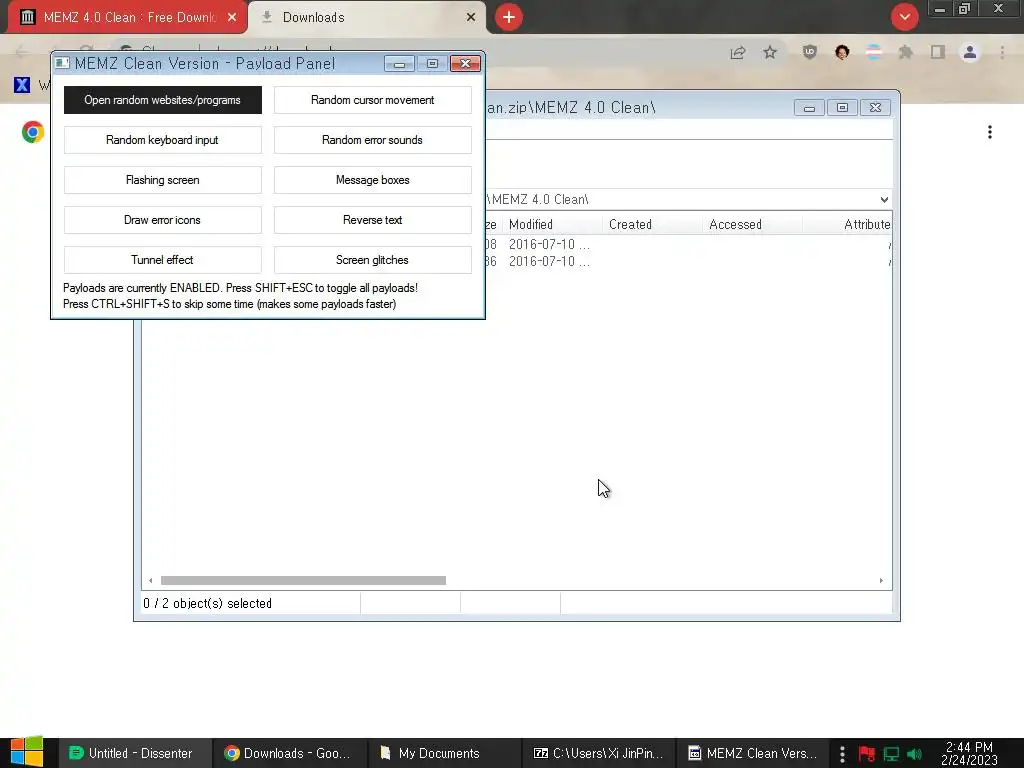
Task: Expand the 7-Zip address path dropdown
Action: (884, 199)
